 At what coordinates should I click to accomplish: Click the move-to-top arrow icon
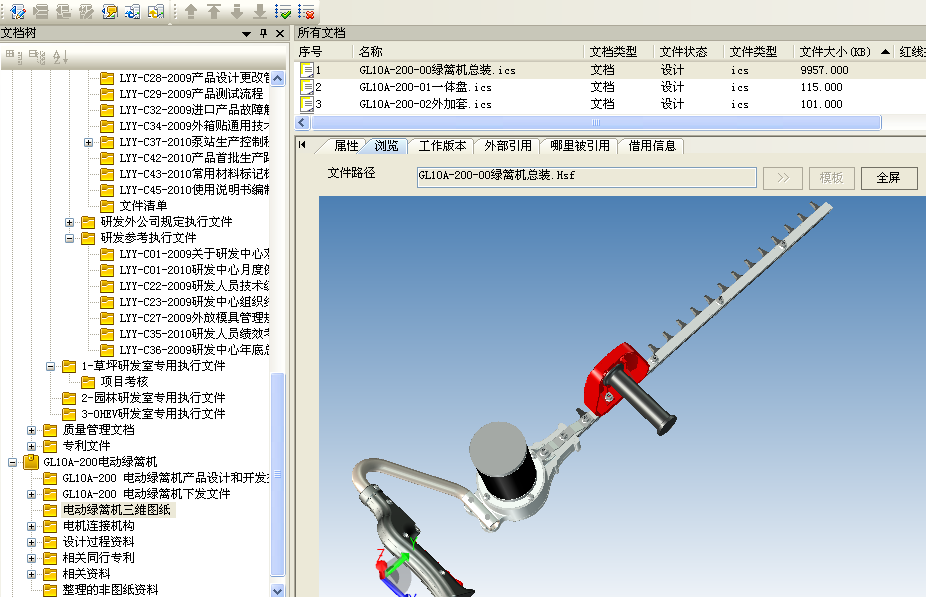coord(214,12)
